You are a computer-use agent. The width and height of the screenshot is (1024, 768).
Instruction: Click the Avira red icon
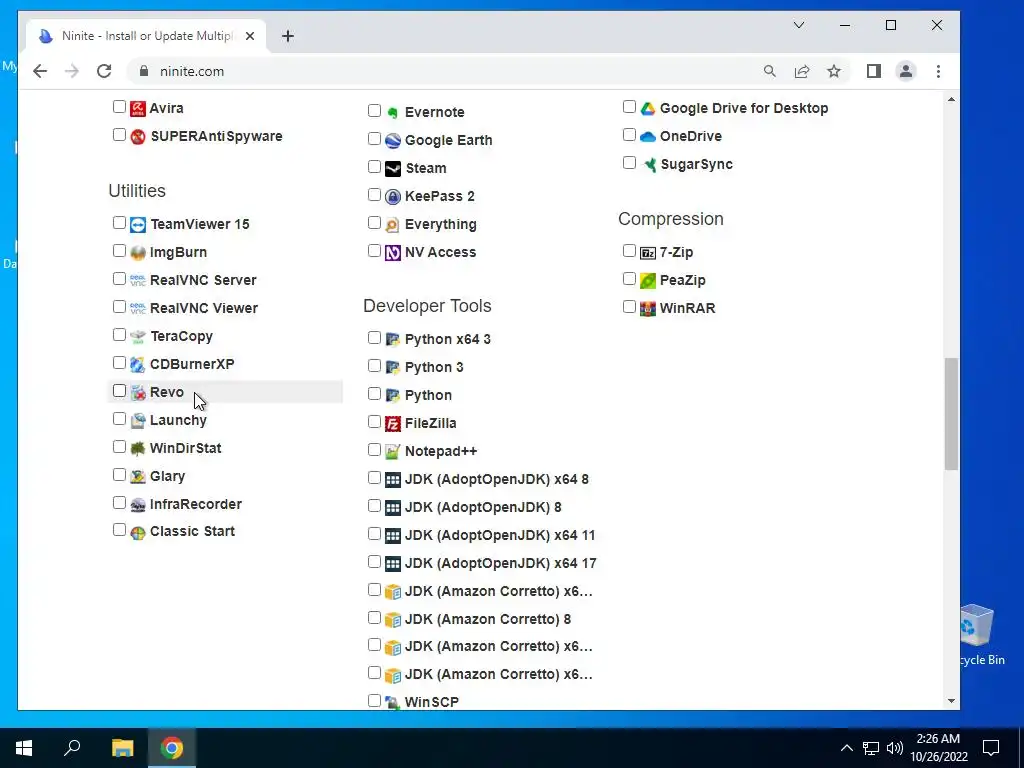point(138,108)
